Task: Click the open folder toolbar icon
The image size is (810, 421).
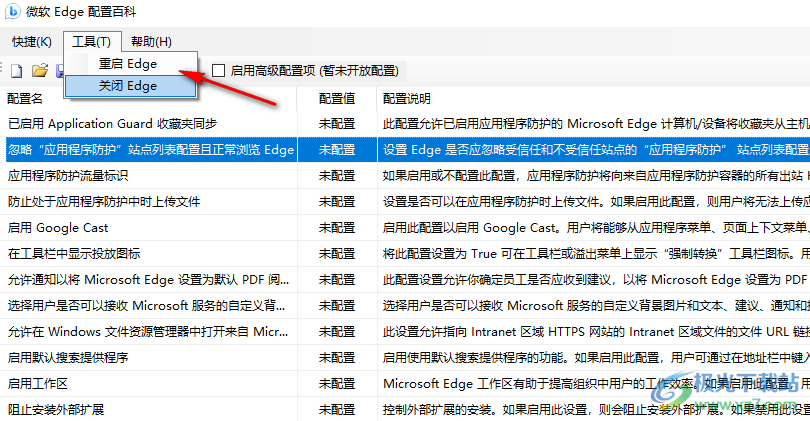Action: click(x=40, y=71)
